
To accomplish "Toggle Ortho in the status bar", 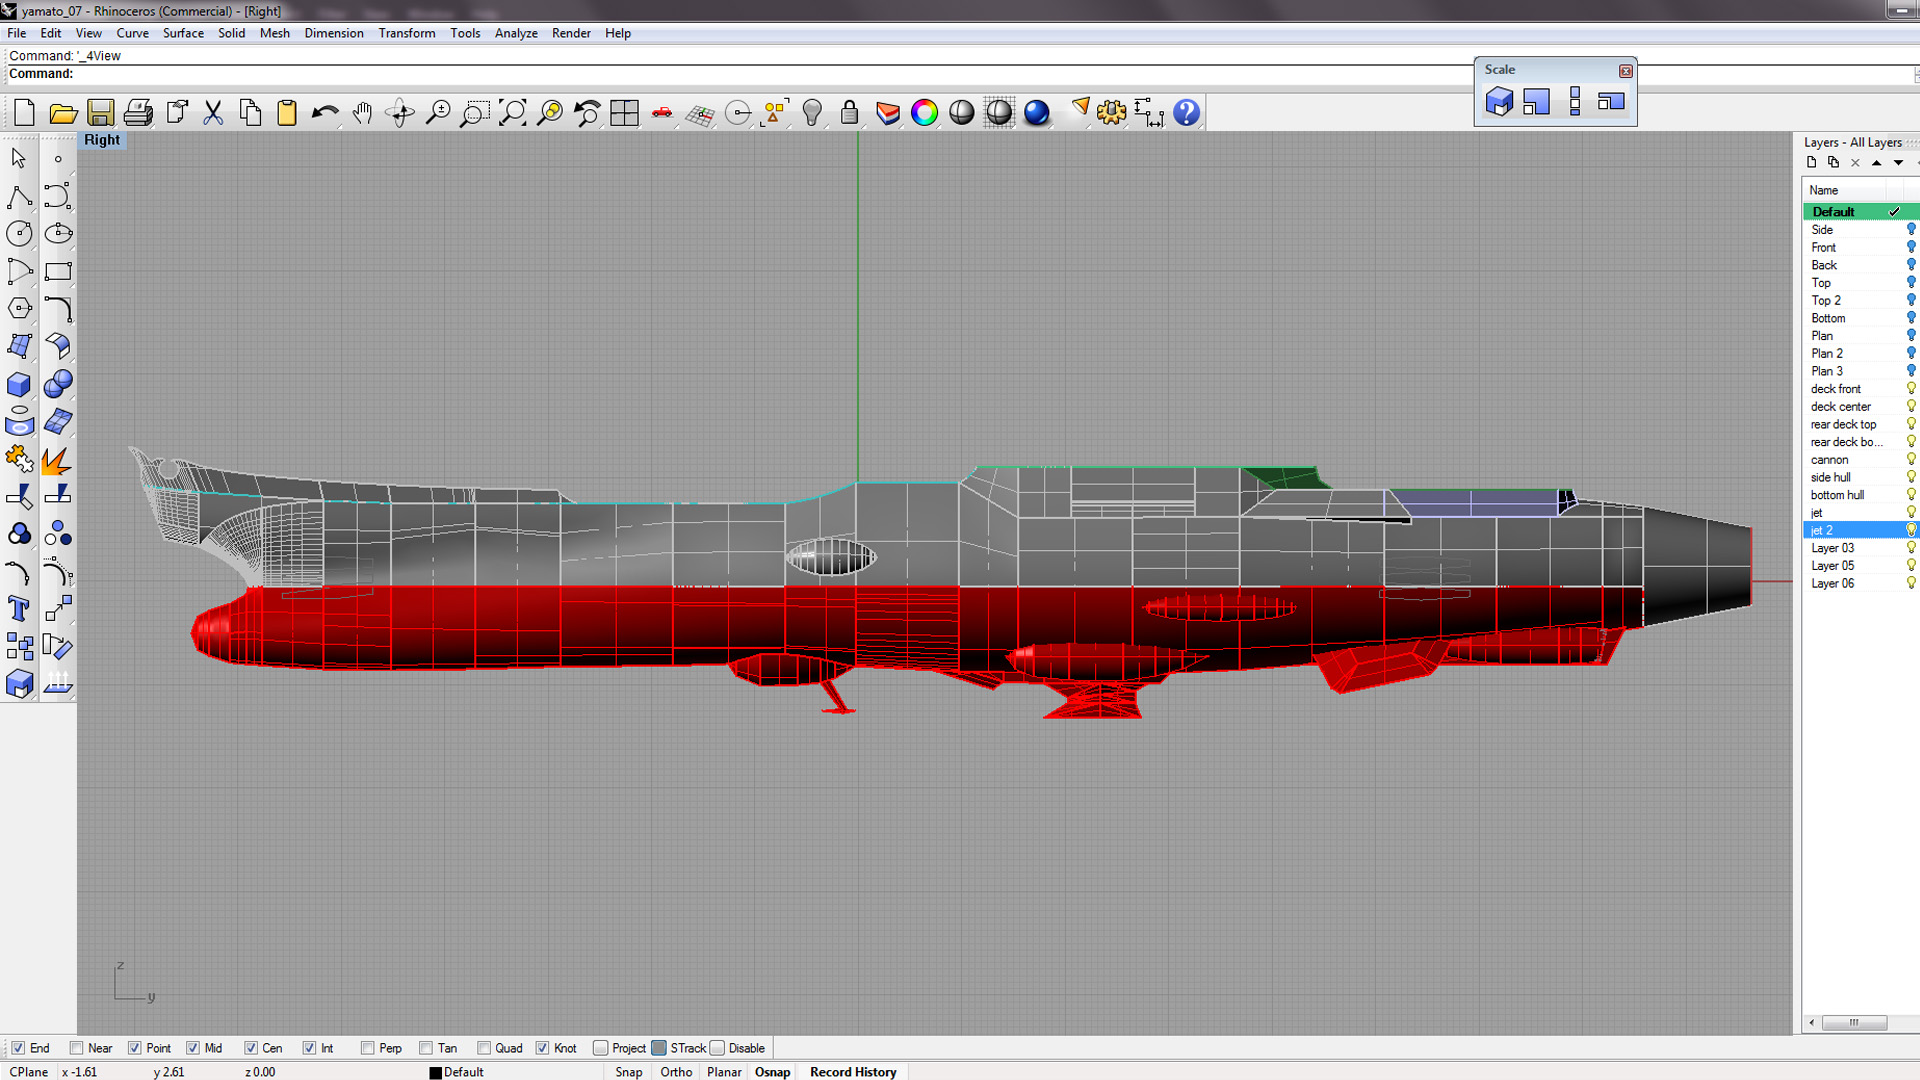I will coord(676,1072).
